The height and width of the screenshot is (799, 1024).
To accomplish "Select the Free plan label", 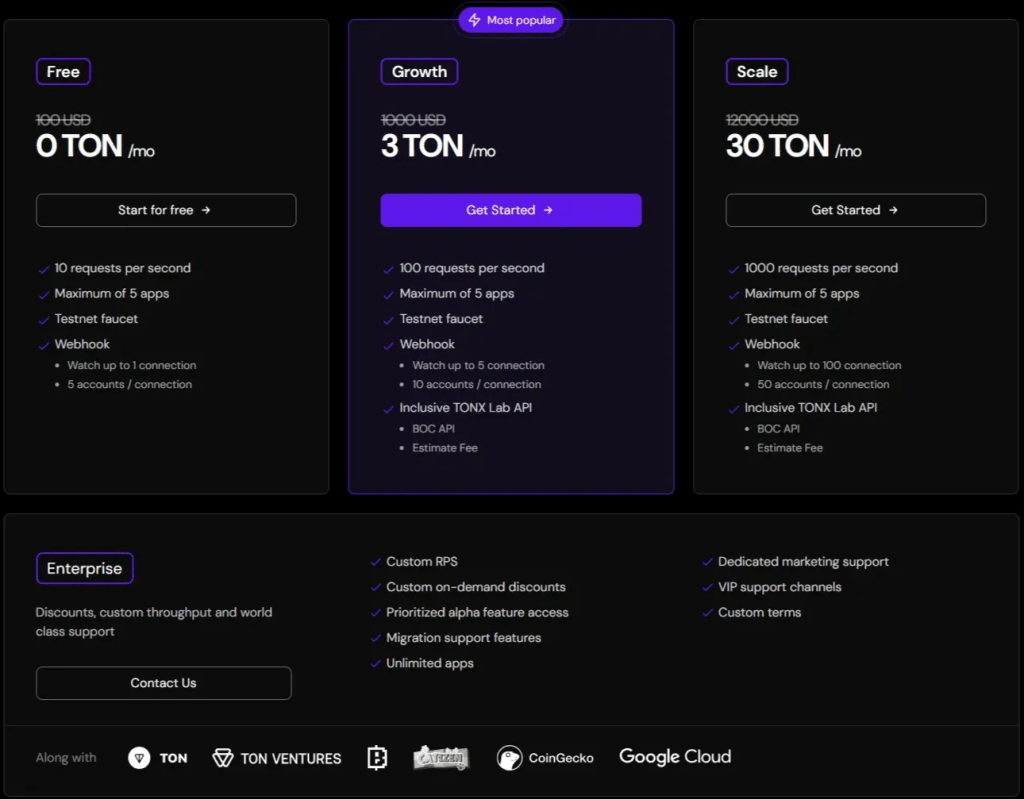I will [x=63, y=72].
